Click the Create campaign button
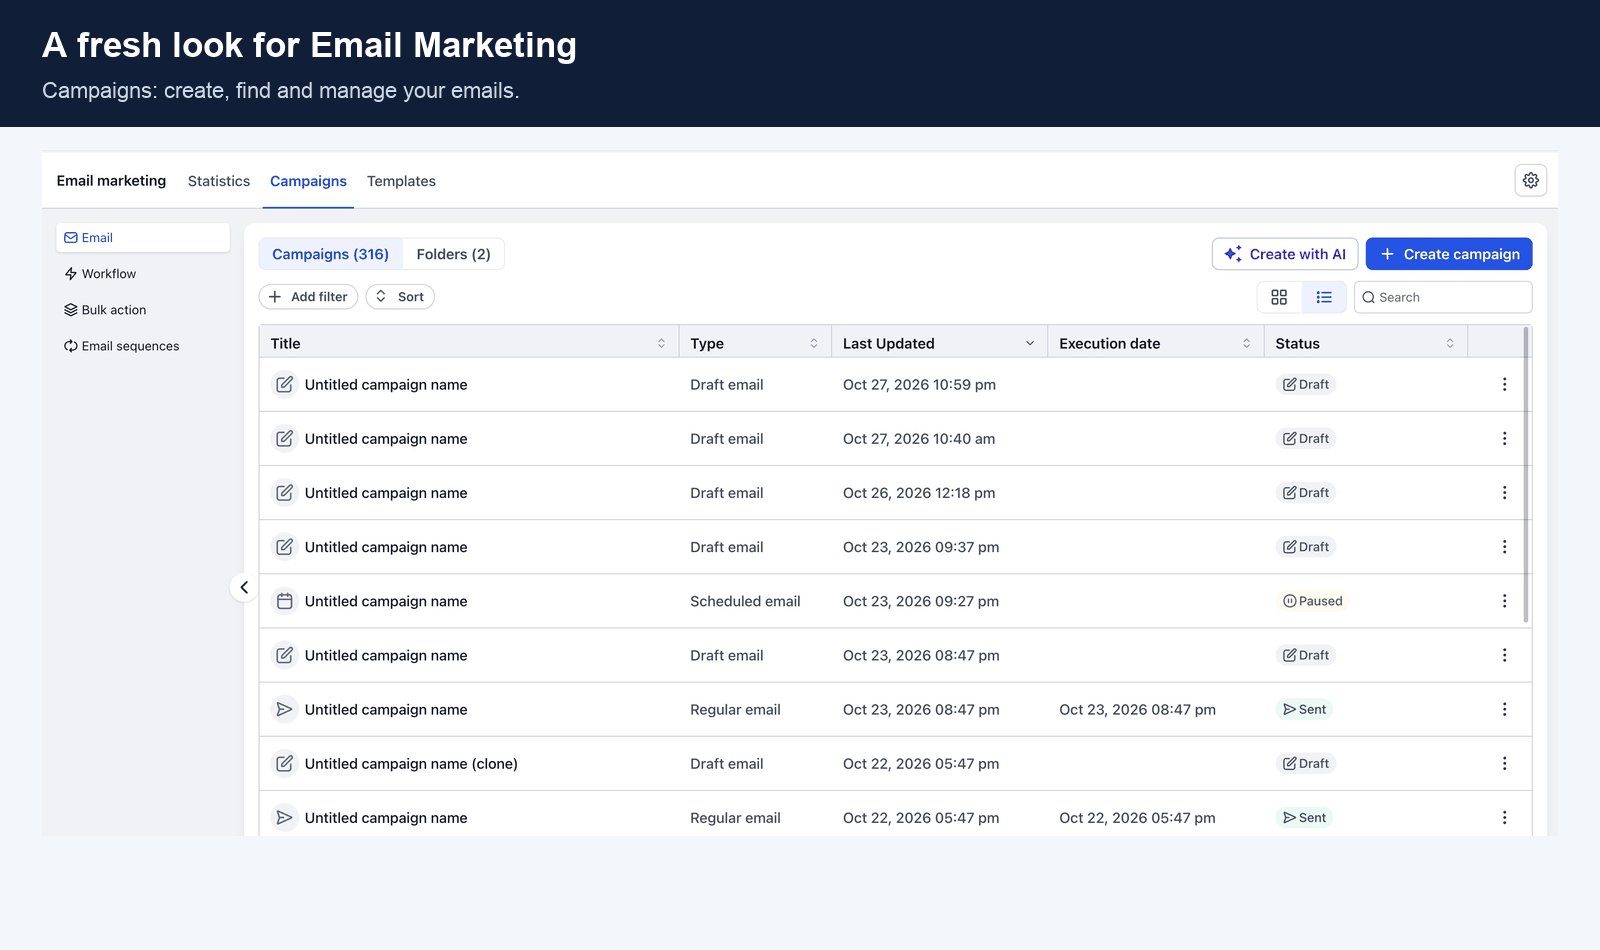This screenshot has width=1600, height=950. pos(1449,254)
